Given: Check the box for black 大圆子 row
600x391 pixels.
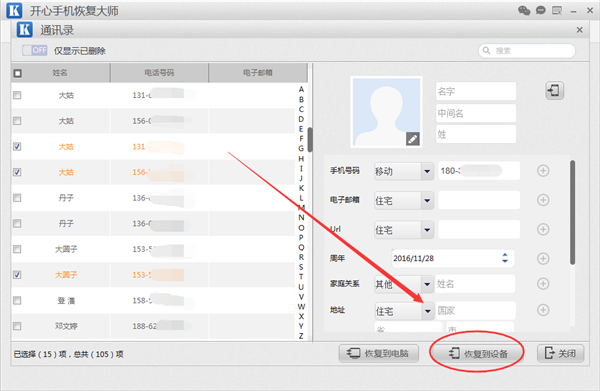Looking at the screenshot, I should coord(17,249).
